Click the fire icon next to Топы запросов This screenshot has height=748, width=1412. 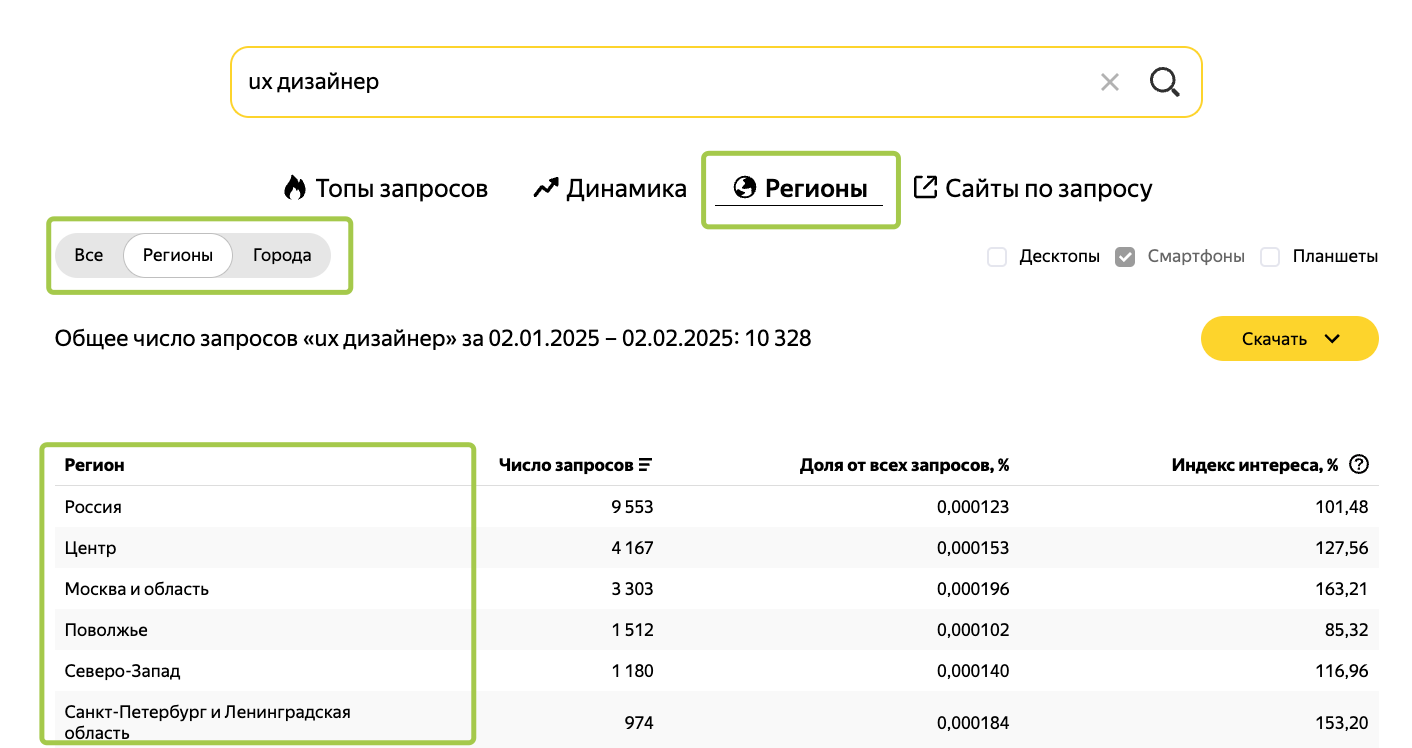coord(294,187)
